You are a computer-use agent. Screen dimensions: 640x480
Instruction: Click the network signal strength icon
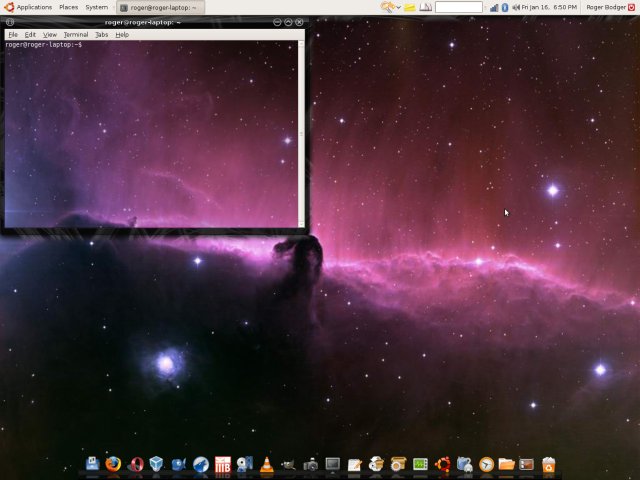[494, 7]
